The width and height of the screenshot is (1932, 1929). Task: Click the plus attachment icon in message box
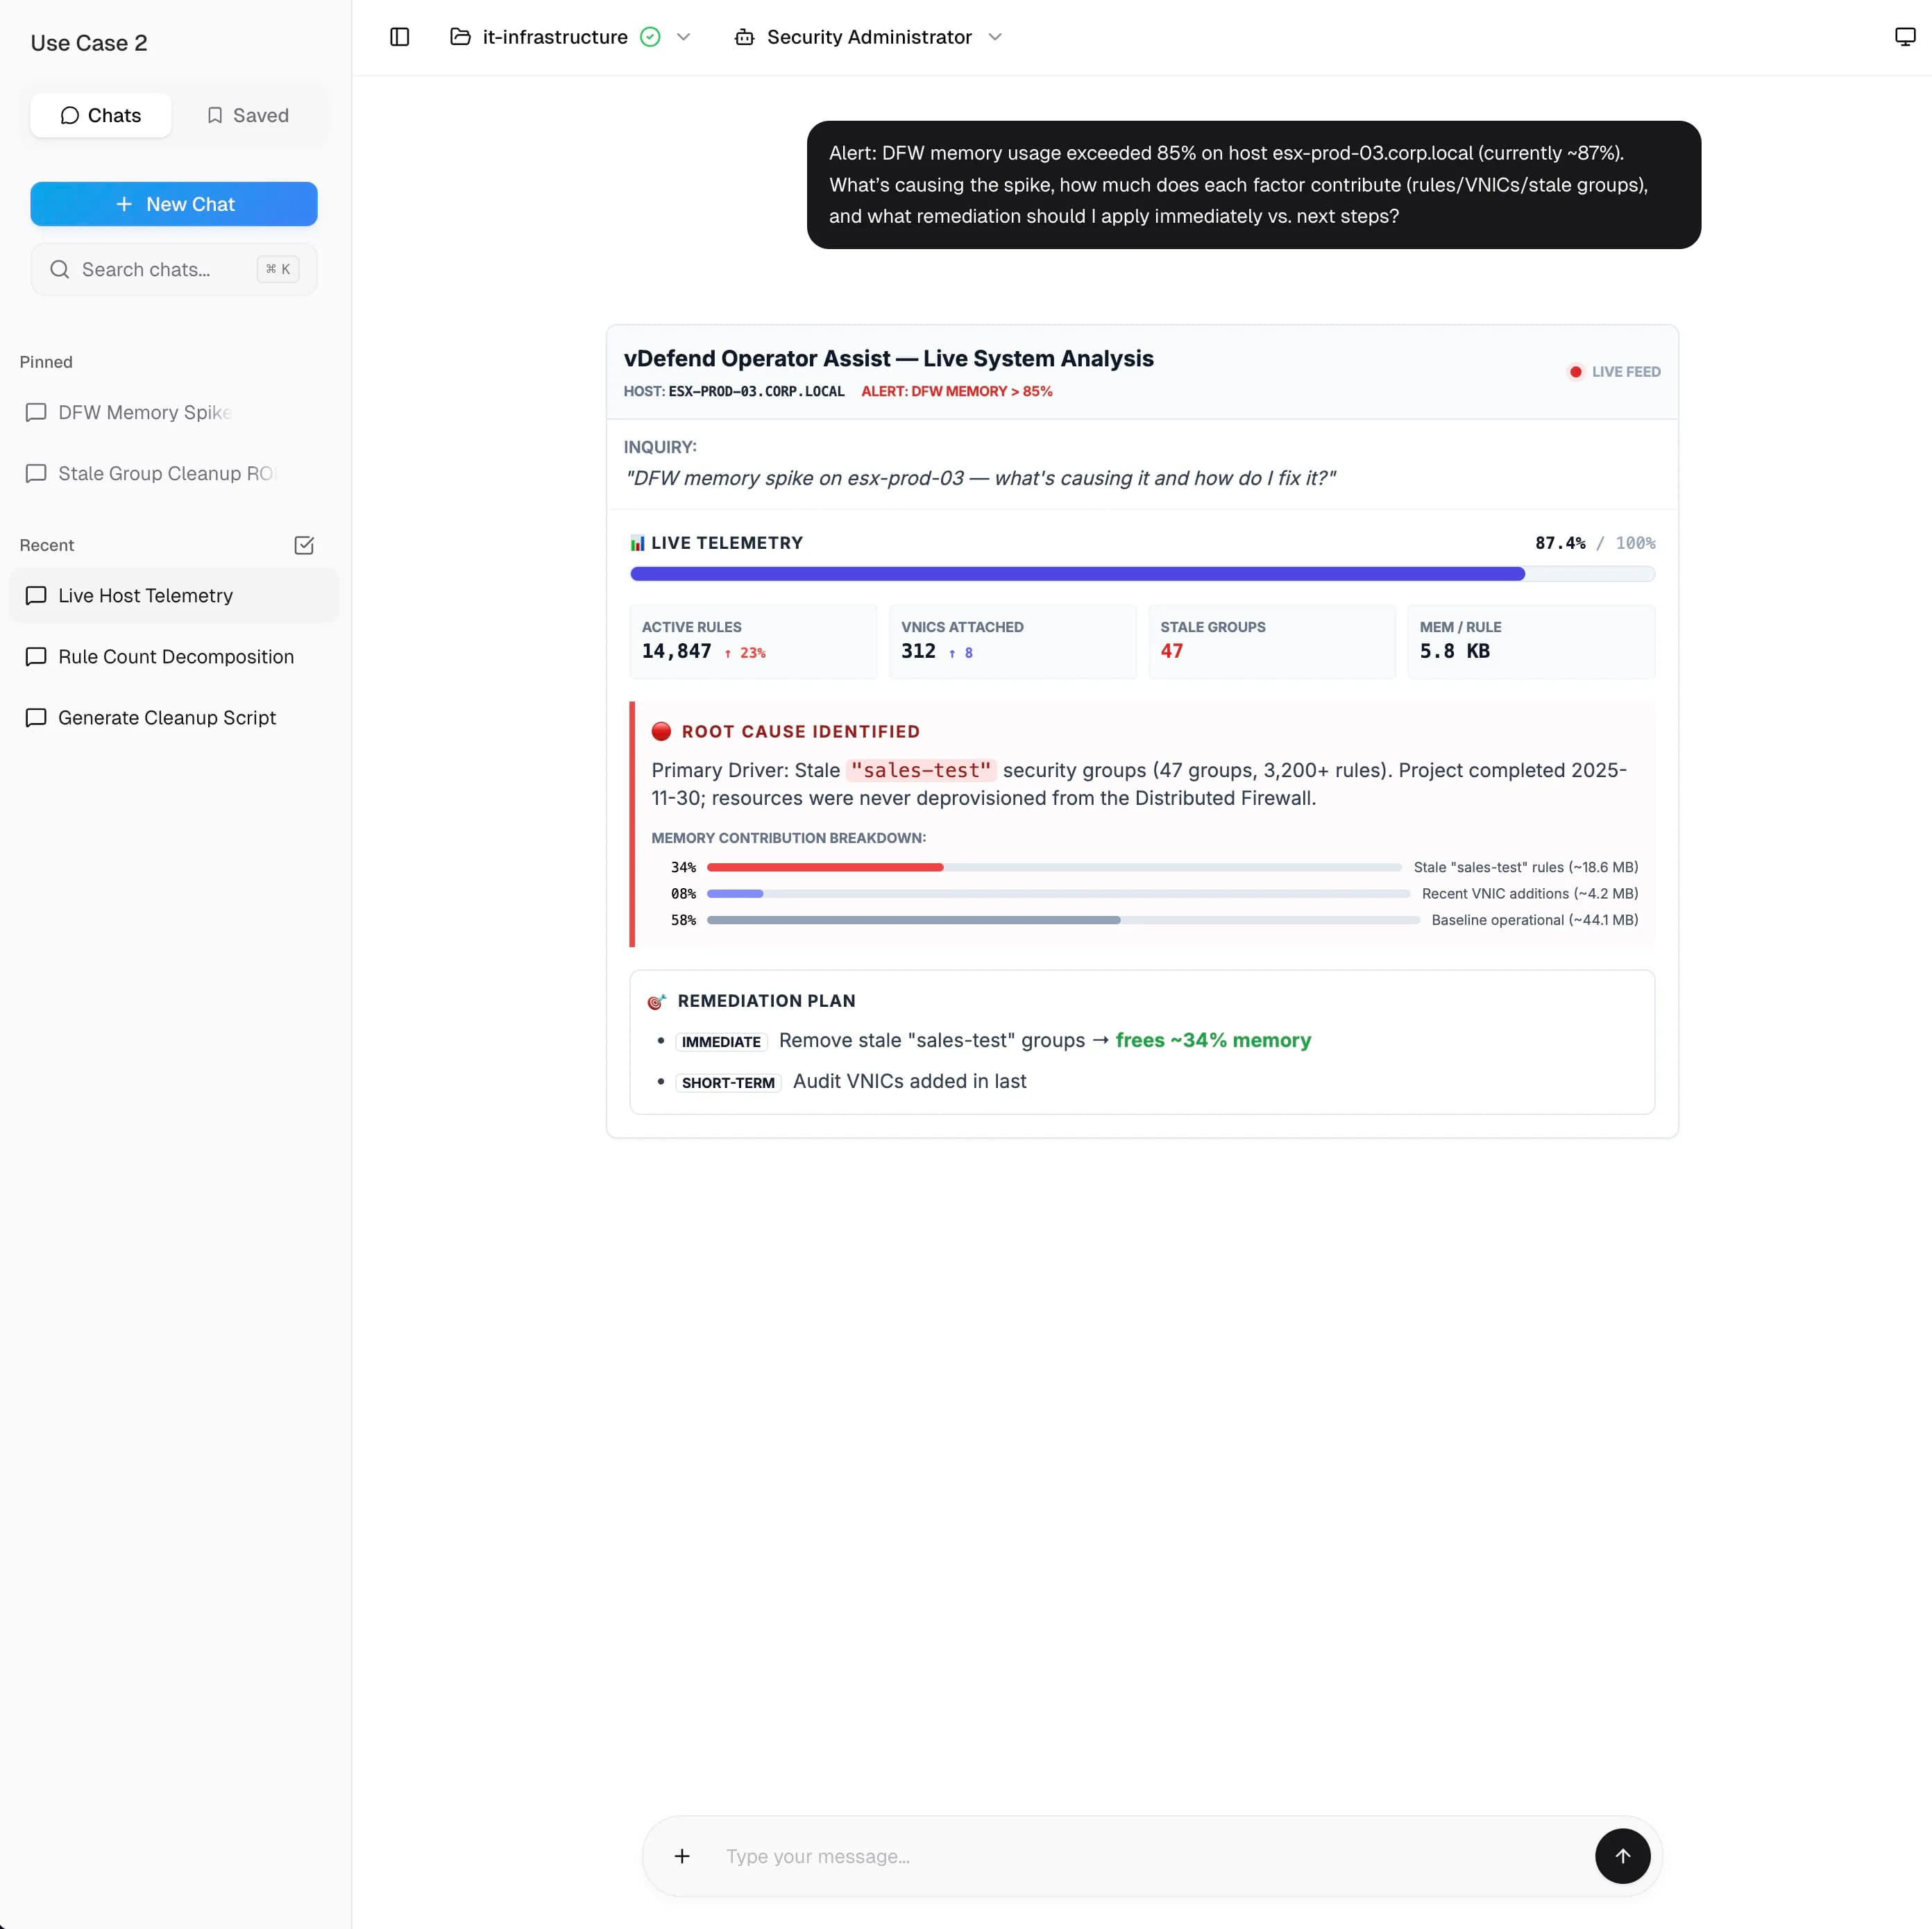tap(682, 1855)
